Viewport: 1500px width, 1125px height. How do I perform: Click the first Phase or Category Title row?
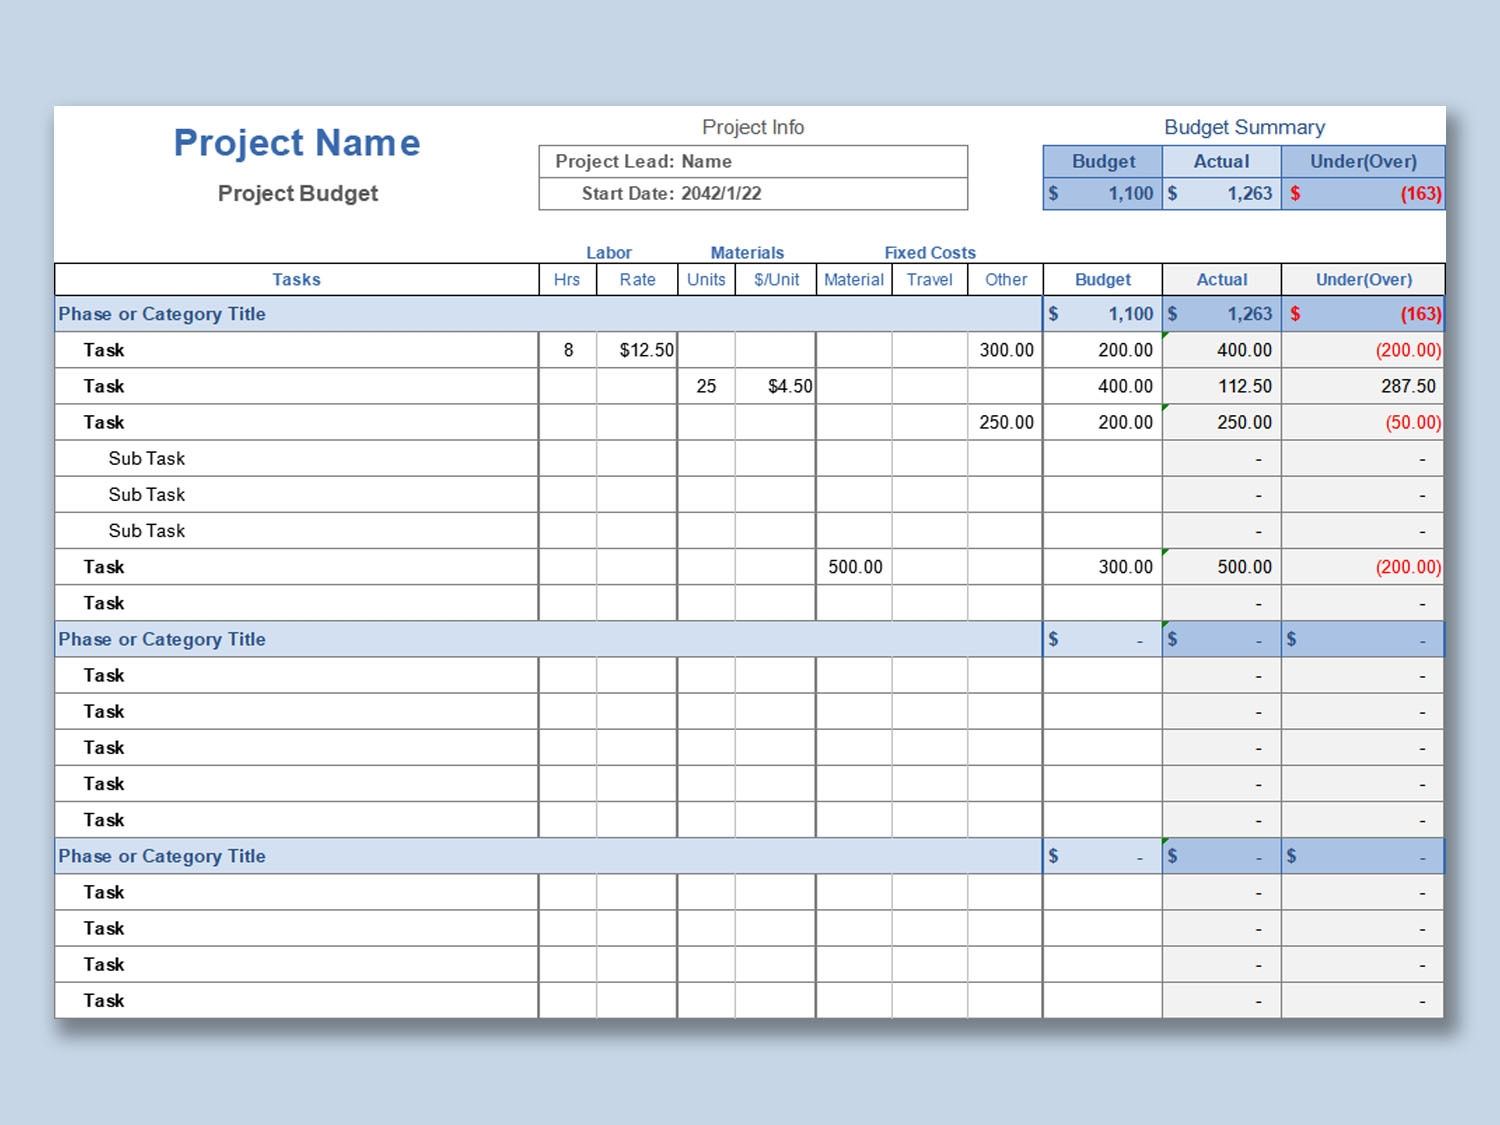click(x=162, y=314)
